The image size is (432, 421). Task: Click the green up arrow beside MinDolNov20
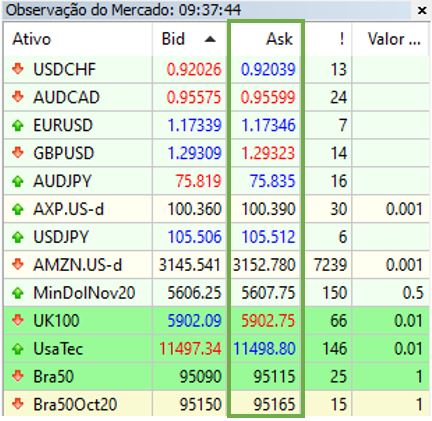[18, 293]
